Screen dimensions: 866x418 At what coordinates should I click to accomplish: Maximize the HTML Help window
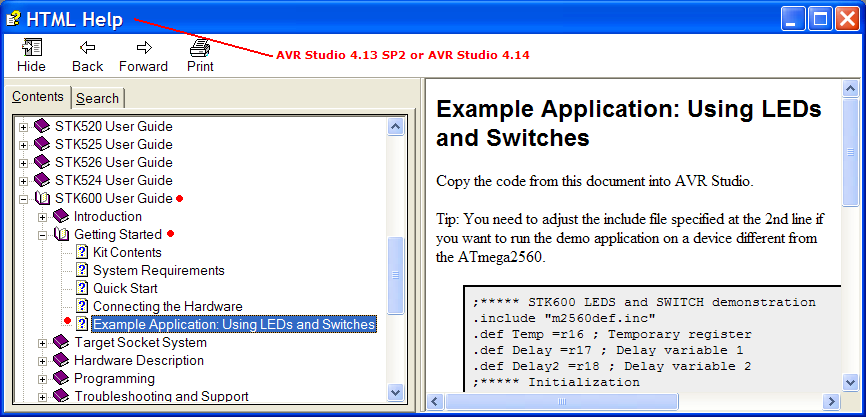[820, 20]
